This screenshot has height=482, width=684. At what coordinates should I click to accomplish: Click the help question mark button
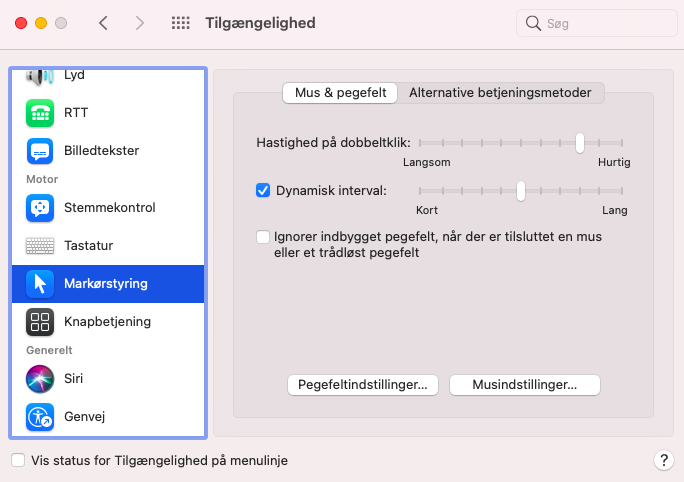pyautogui.click(x=662, y=460)
